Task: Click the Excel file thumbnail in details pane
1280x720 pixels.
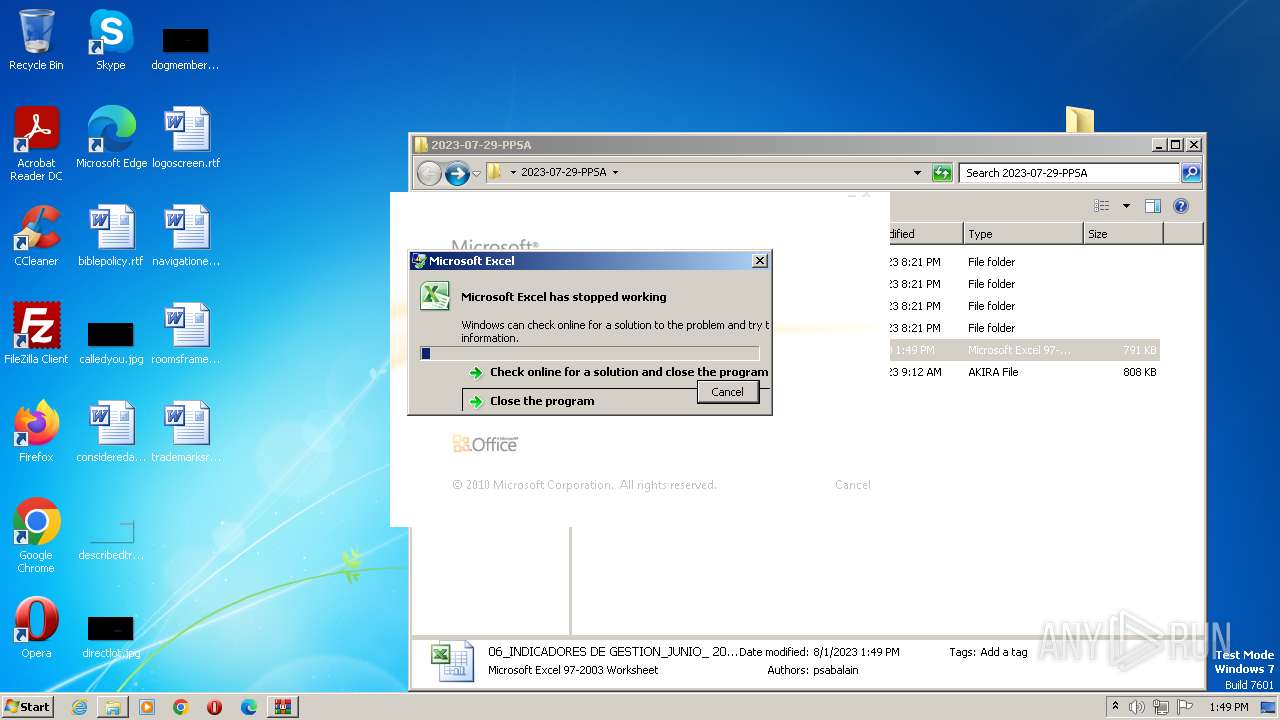Action: (451, 662)
